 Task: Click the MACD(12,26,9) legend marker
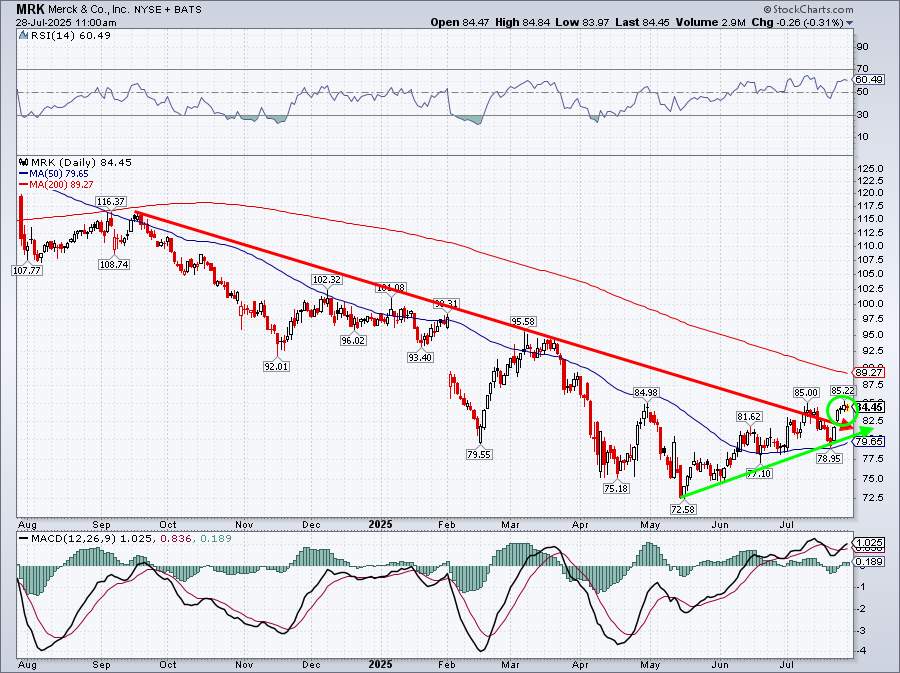[x=24, y=541]
